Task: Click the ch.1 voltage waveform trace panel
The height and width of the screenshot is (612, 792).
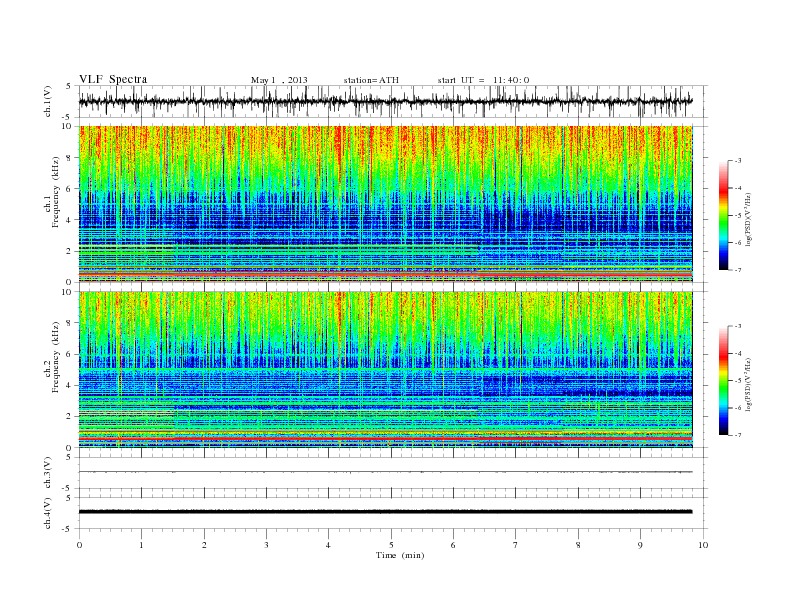Action: [x=392, y=101]
